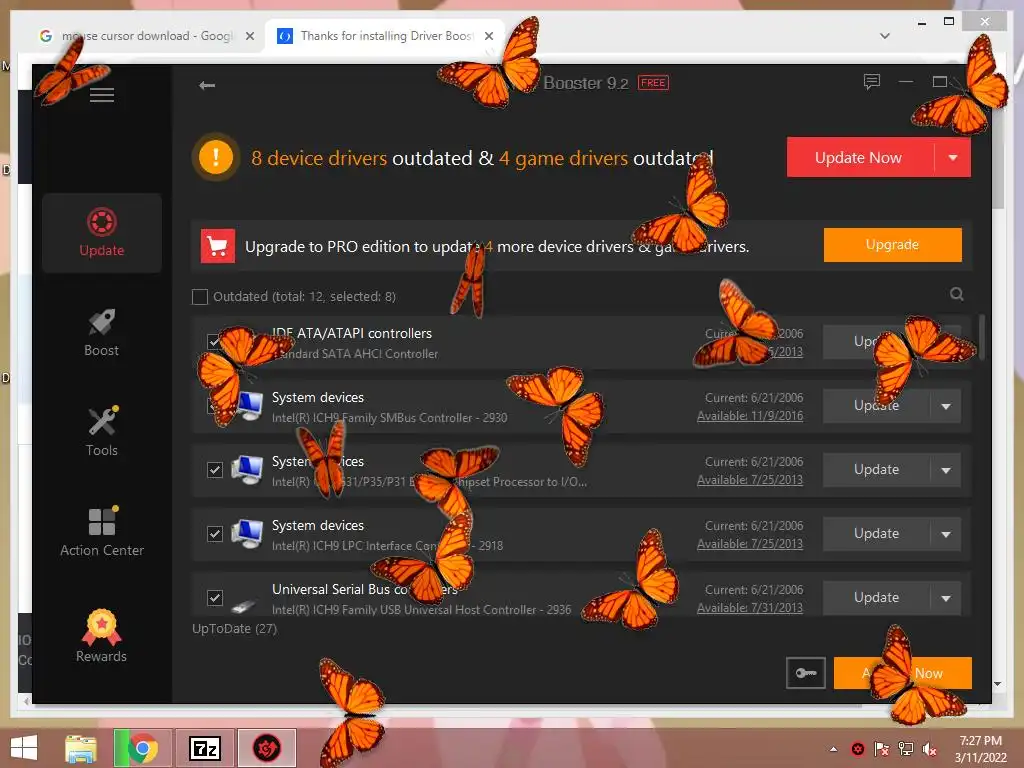The image size is (1024, 768).
Task: Expand SMBus Controller update dropdown
Action: coord(946,406)
